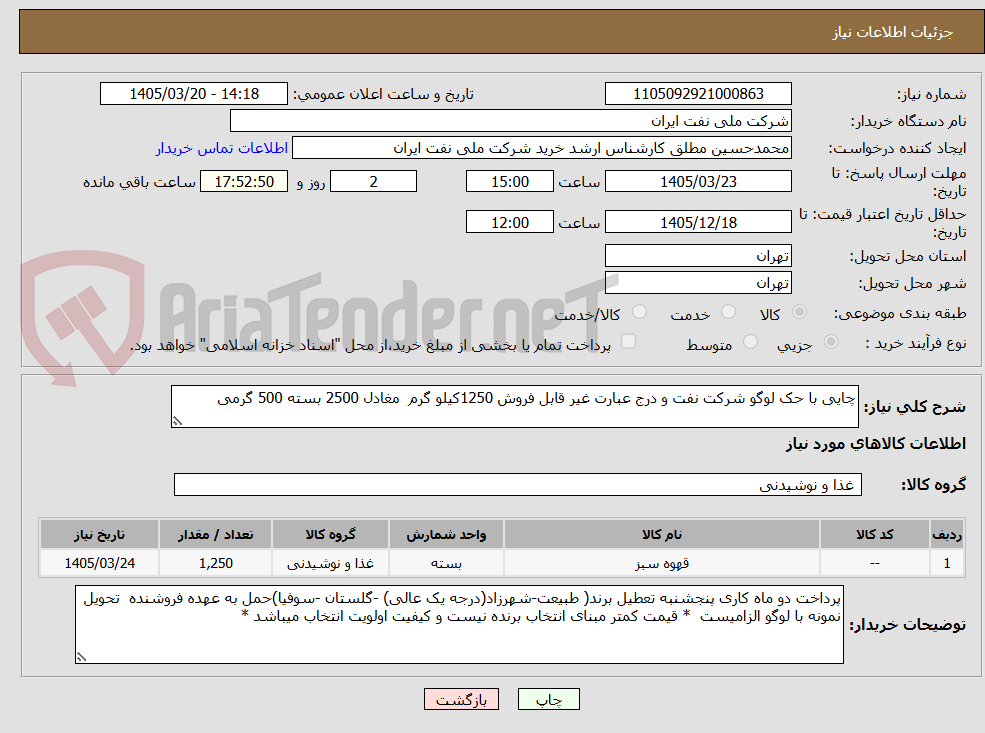Screen dimensions: 985x733
Task: Click the گروه کالا column header
Action: [x=330, y=535]
